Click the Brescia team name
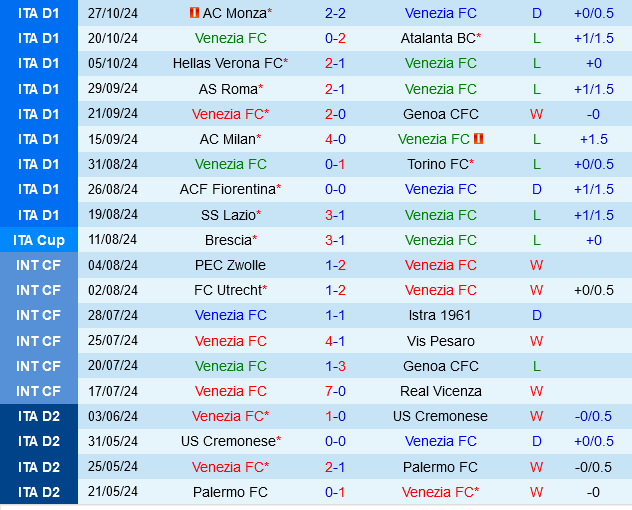 click(229, 240)
